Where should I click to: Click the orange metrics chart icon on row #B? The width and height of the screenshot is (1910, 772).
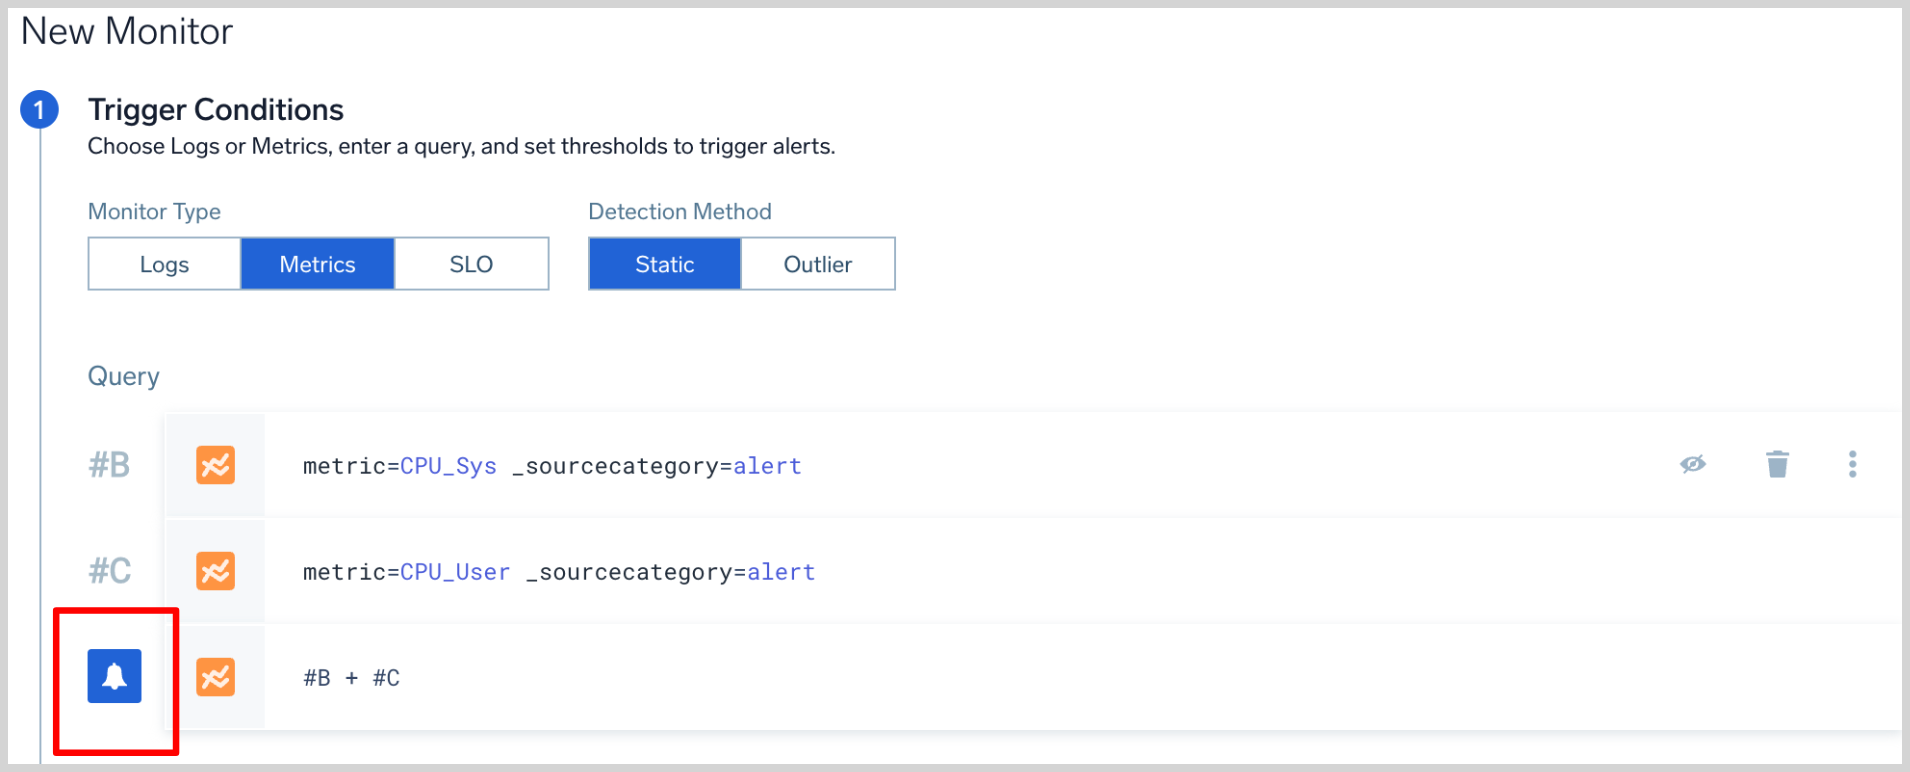pyautogui.click(x=215, y=464)
